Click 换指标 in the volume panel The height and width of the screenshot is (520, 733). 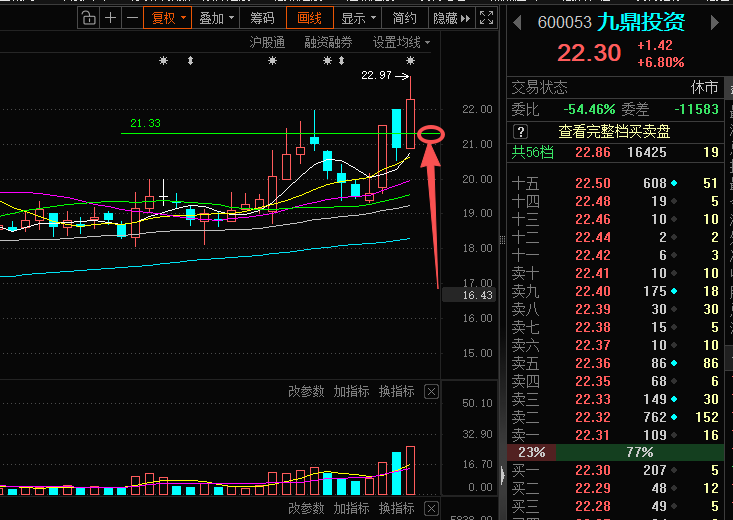396,391
